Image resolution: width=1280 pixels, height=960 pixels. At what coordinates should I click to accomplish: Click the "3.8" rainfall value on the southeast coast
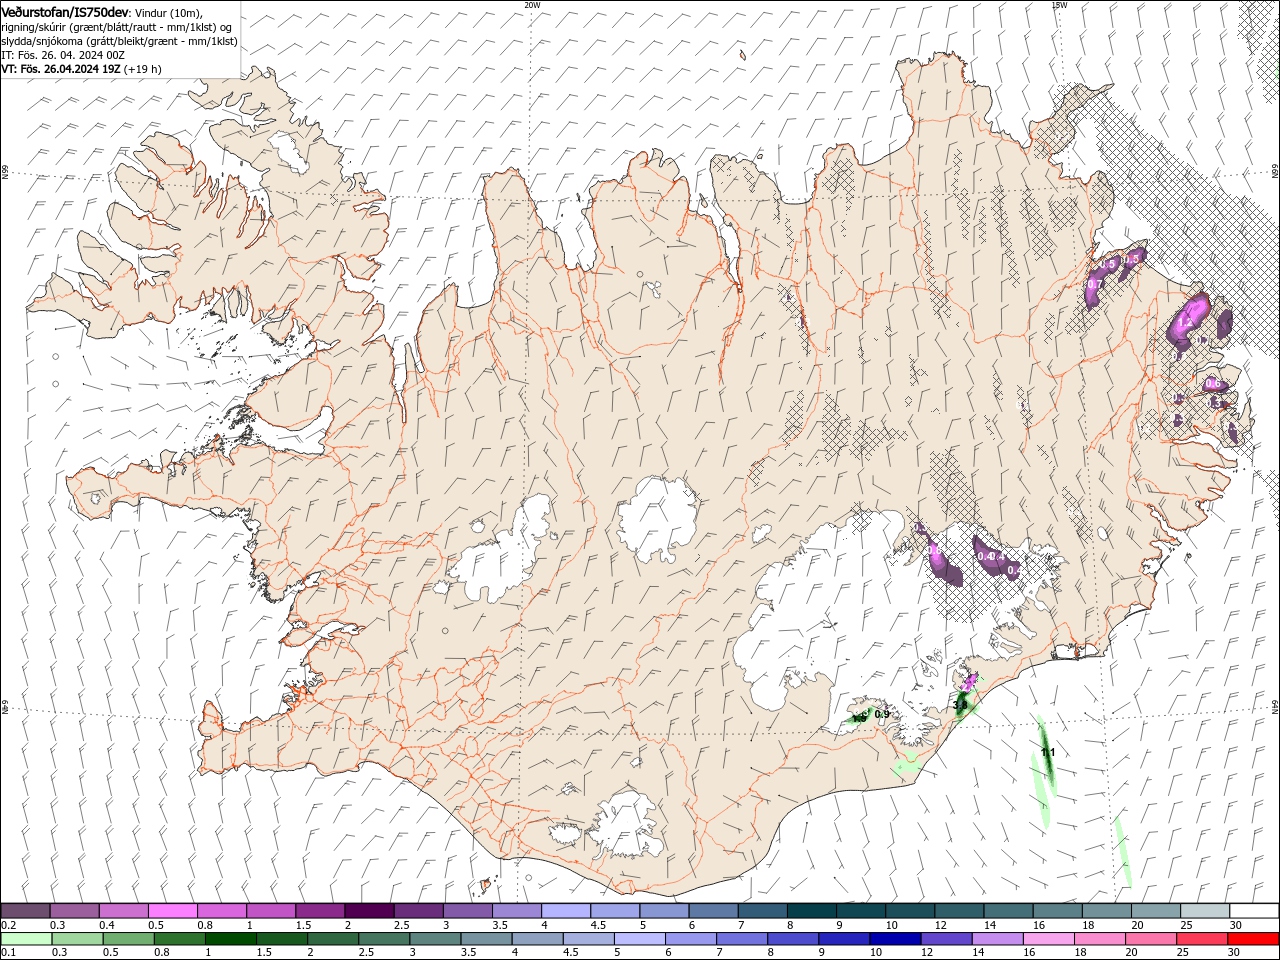961,705
